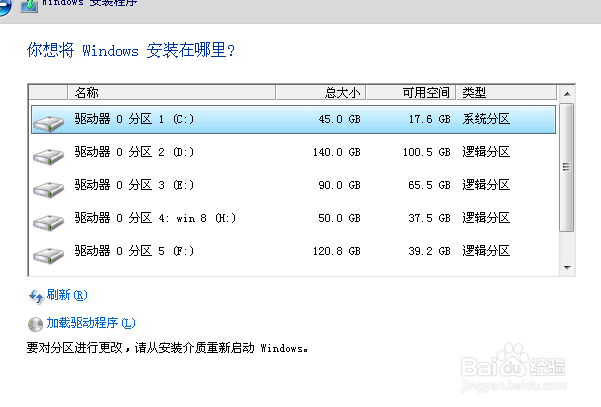Select row 驱动器 0 分区 1 (C:)
Screen dimensions: 601x407
293,120
